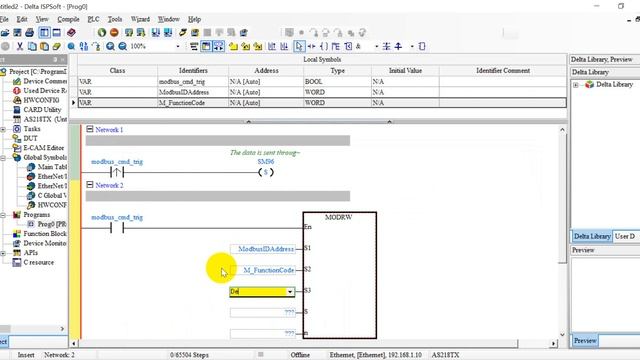Open the PLC menu
This screenshot has width=640, height=360.
point(93,19)
